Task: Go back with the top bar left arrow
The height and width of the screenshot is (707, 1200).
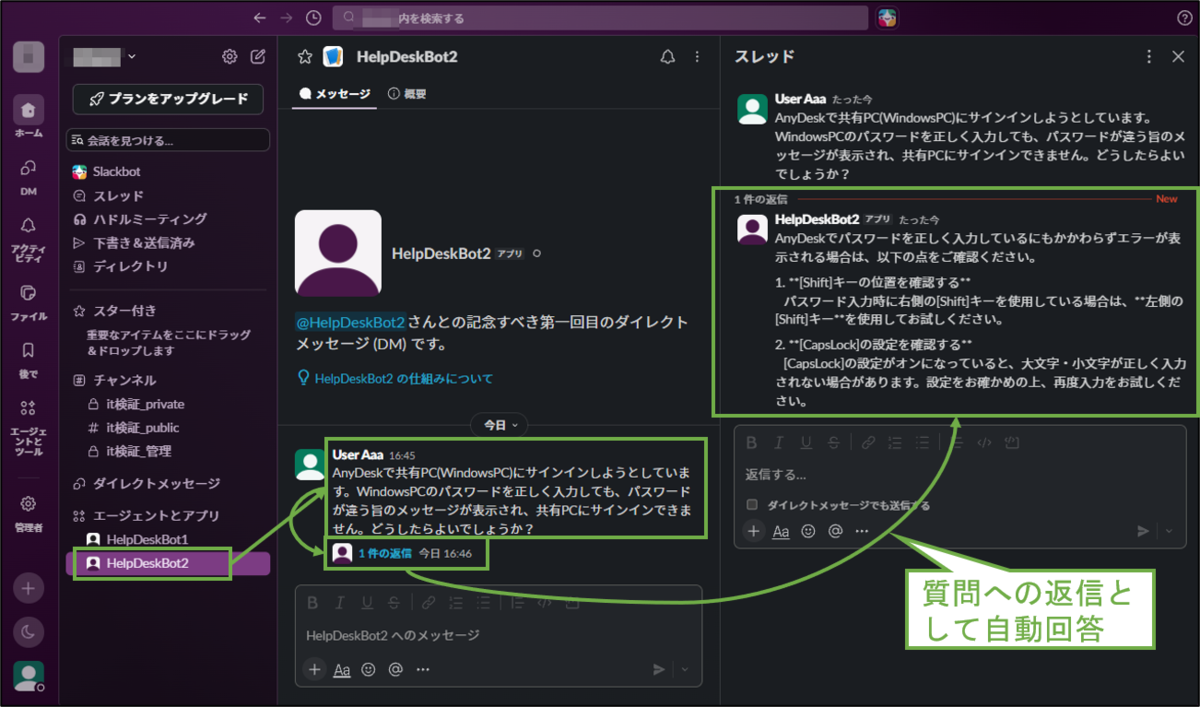Action: coord(260,18)
